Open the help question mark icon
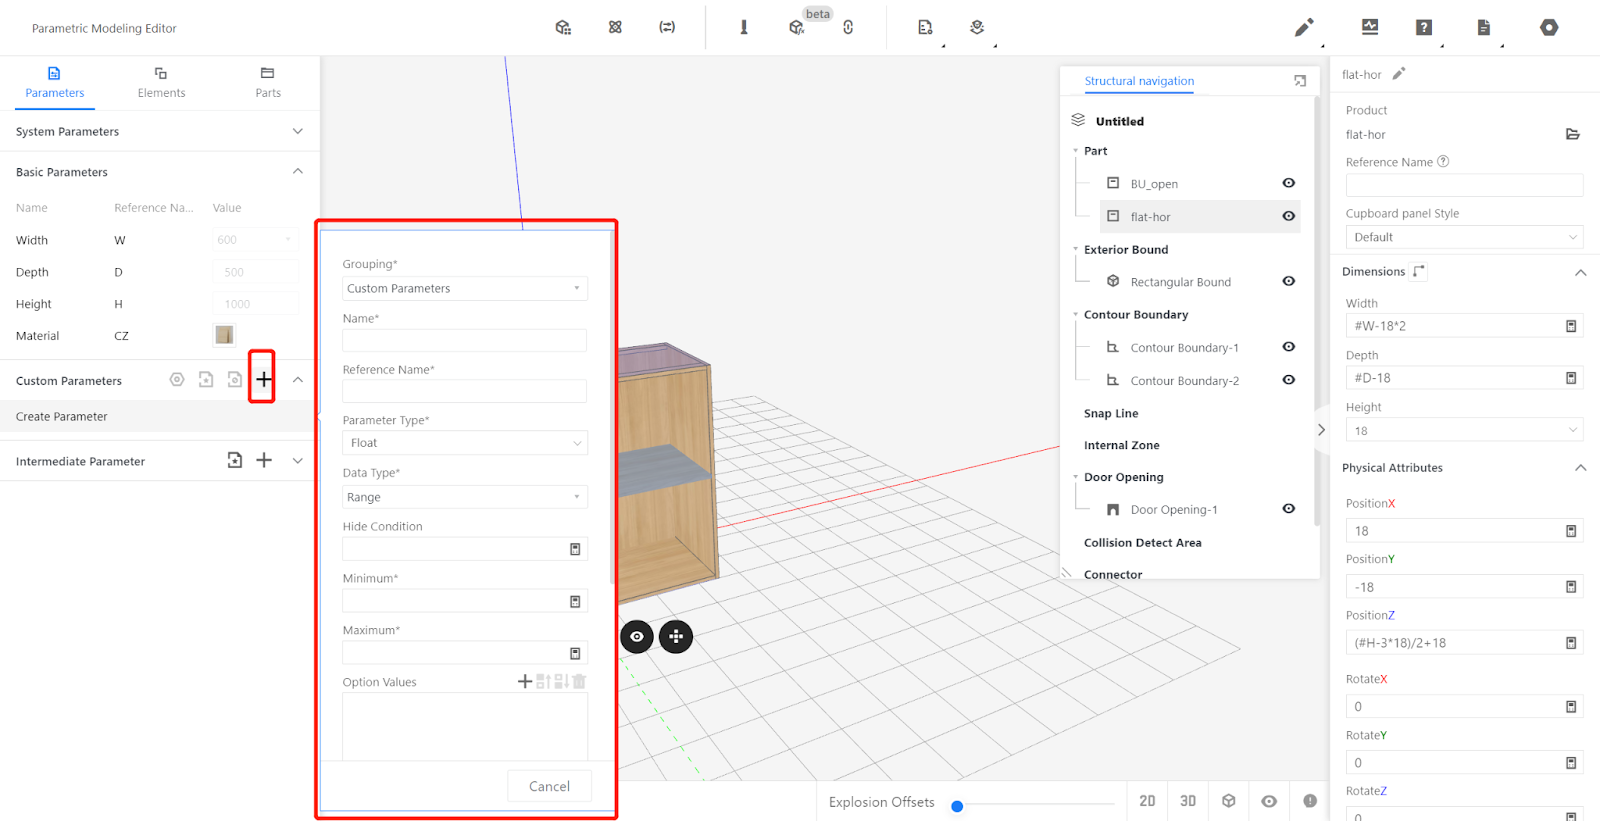Image resolution: width=1600 pixels, height=821 pixels. point(1424,28)
